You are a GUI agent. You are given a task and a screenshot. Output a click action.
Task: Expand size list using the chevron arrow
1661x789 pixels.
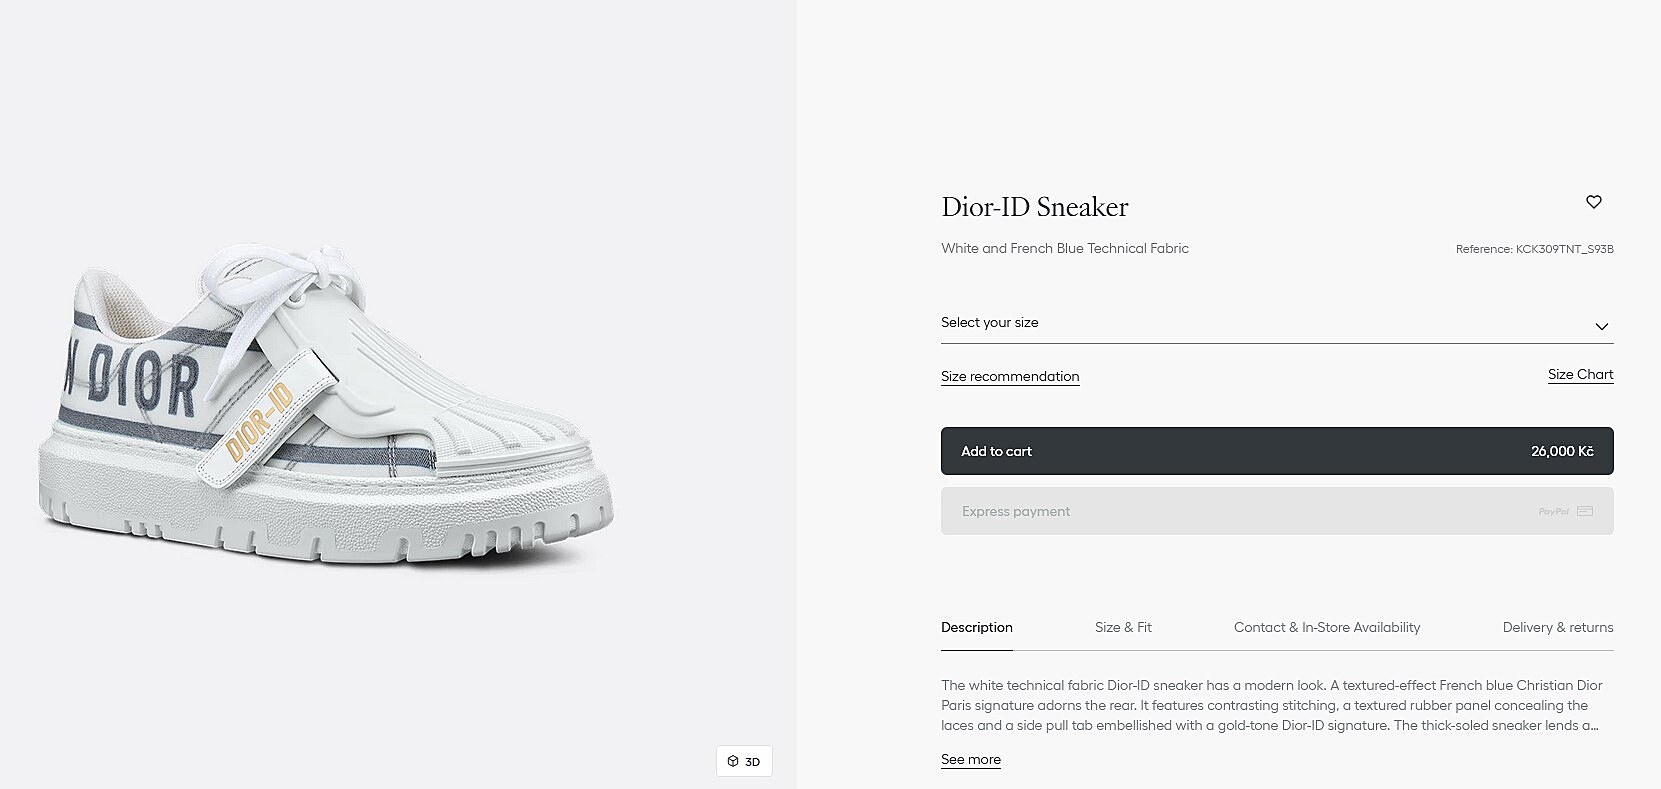pos(1601,326)
